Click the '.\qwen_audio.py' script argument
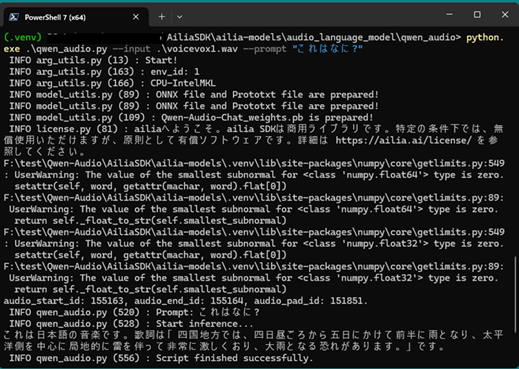Viewport: 519px width, 369px height. pyautogui.click(x=66, y=49)
